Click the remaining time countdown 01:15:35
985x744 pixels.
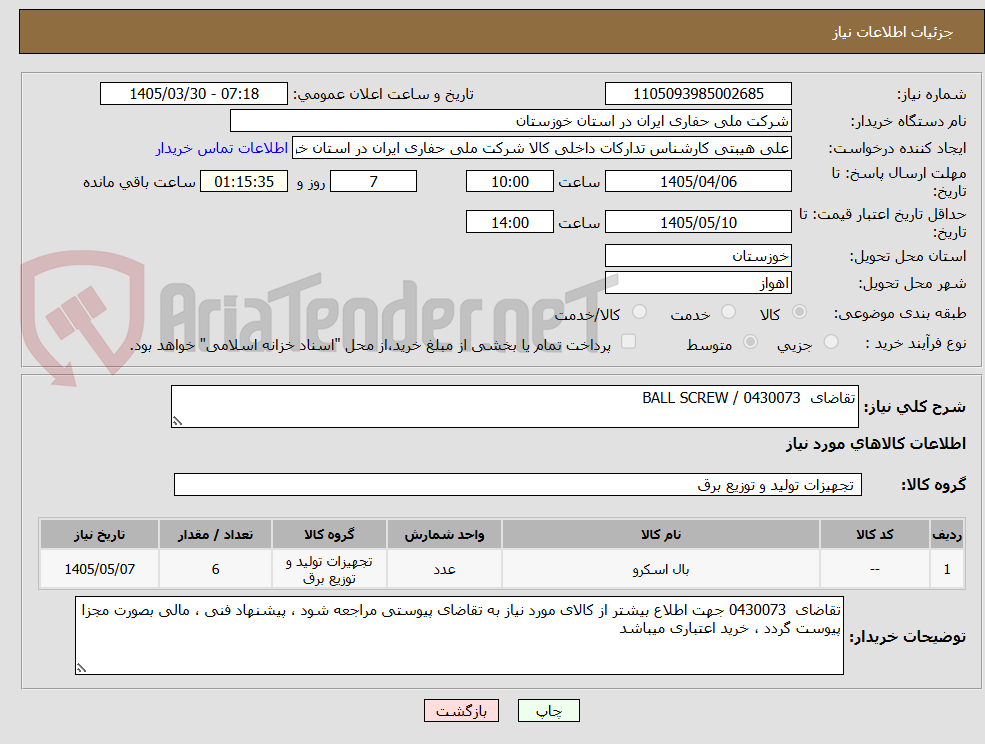point(244,182)
